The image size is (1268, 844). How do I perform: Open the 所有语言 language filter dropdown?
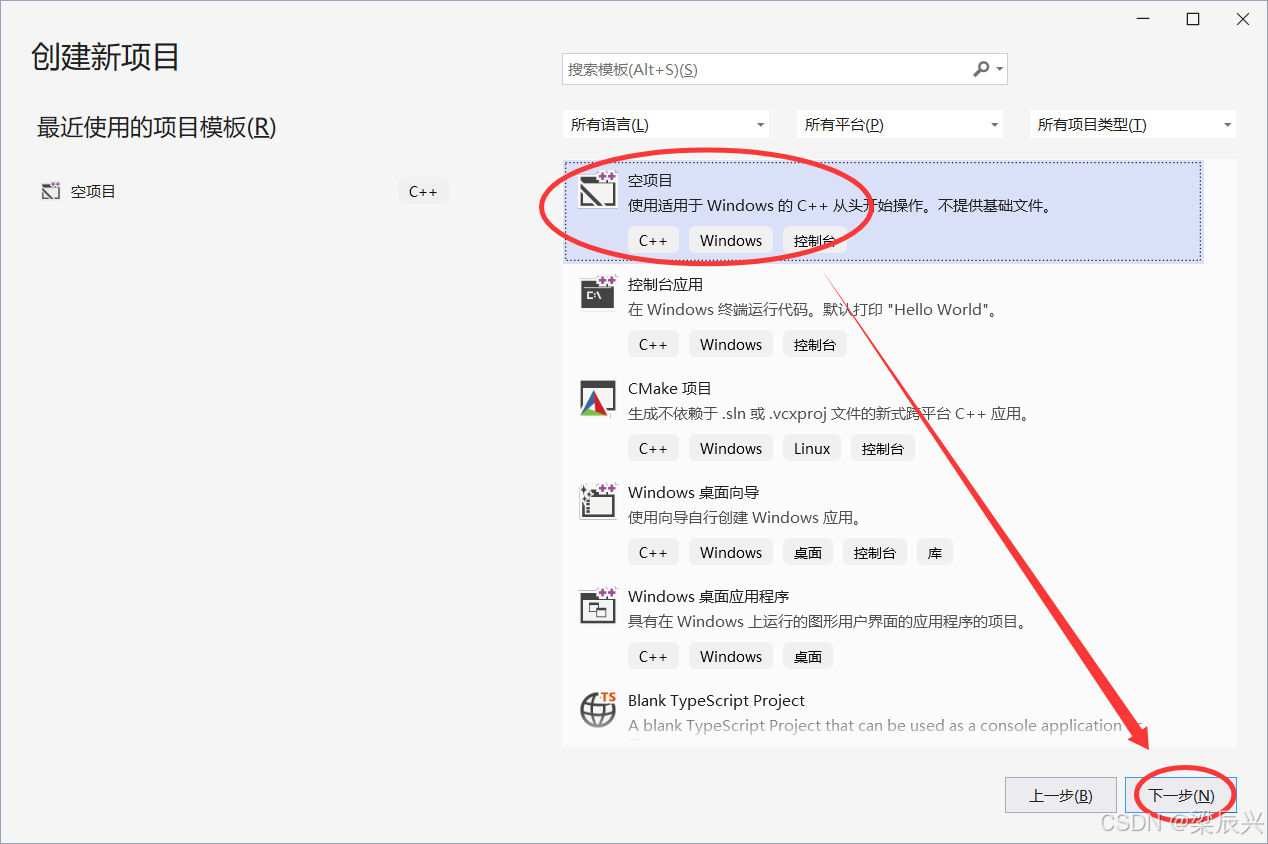666,125
